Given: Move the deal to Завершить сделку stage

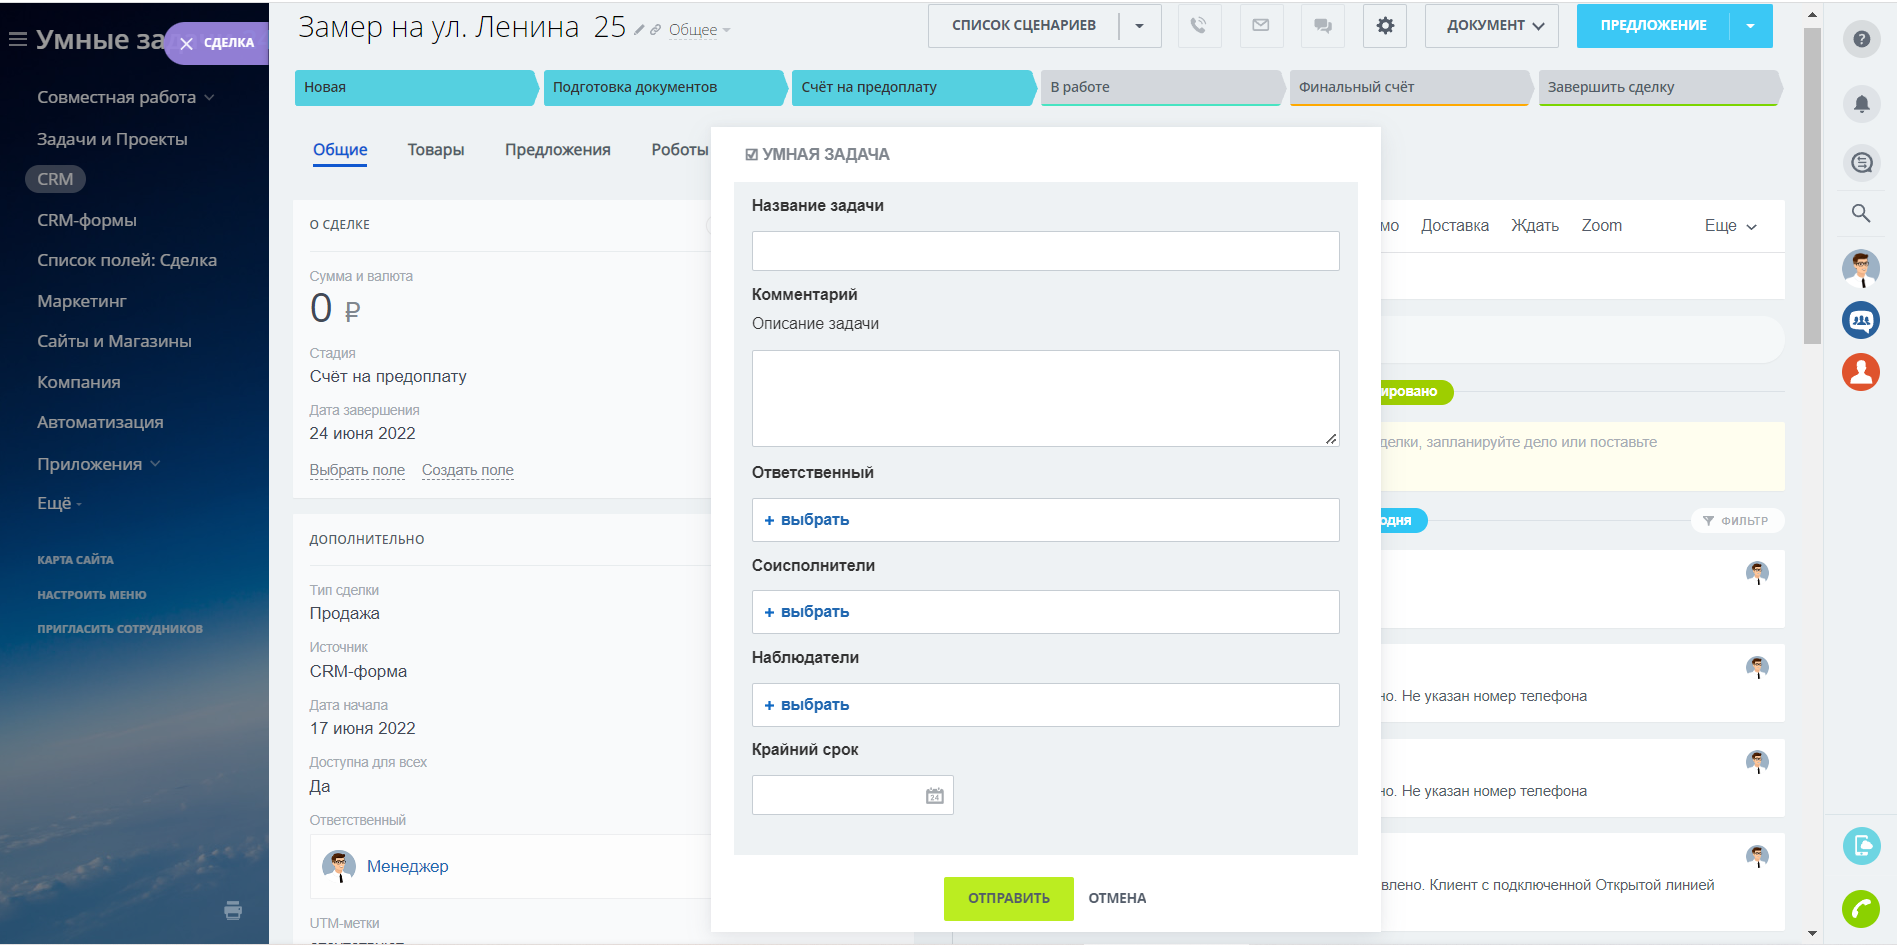Looking at the screenshot, I should (1660, 87).
